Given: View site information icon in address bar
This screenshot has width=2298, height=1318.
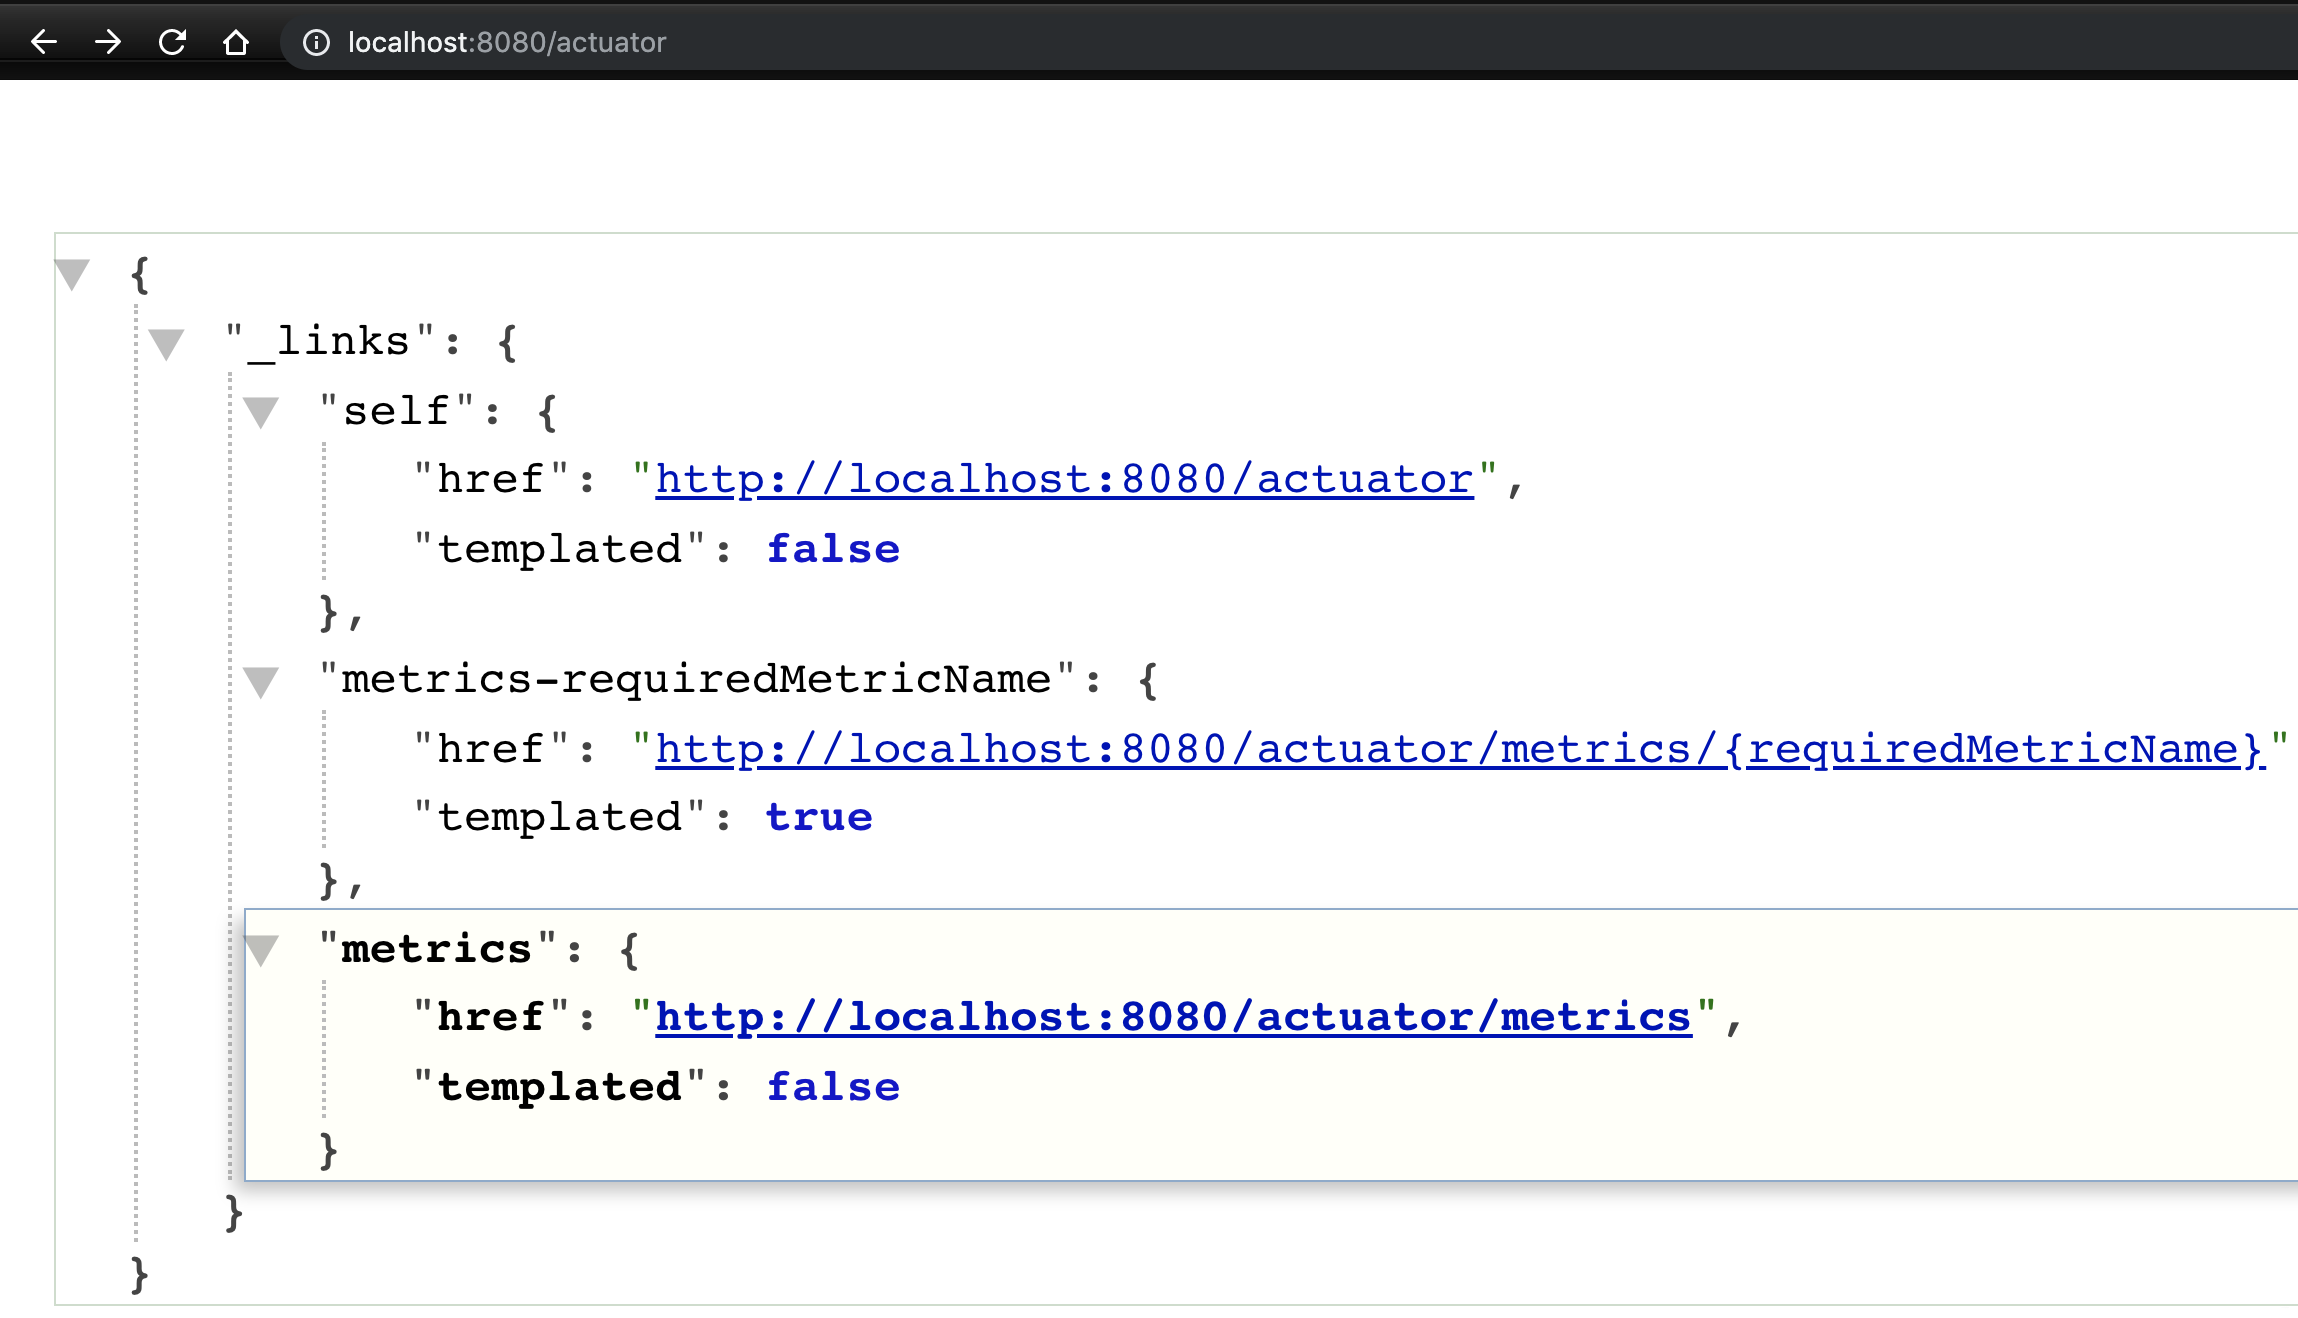Looking at the screenshot, I should click(316, 42).
